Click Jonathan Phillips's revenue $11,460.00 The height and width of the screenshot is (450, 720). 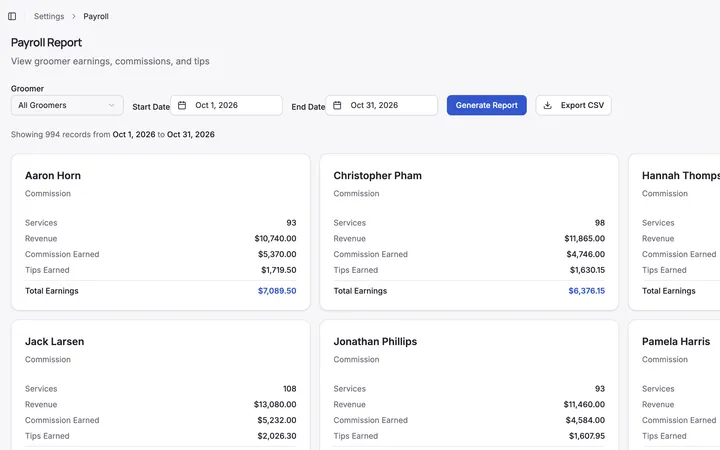pos(584,404)
